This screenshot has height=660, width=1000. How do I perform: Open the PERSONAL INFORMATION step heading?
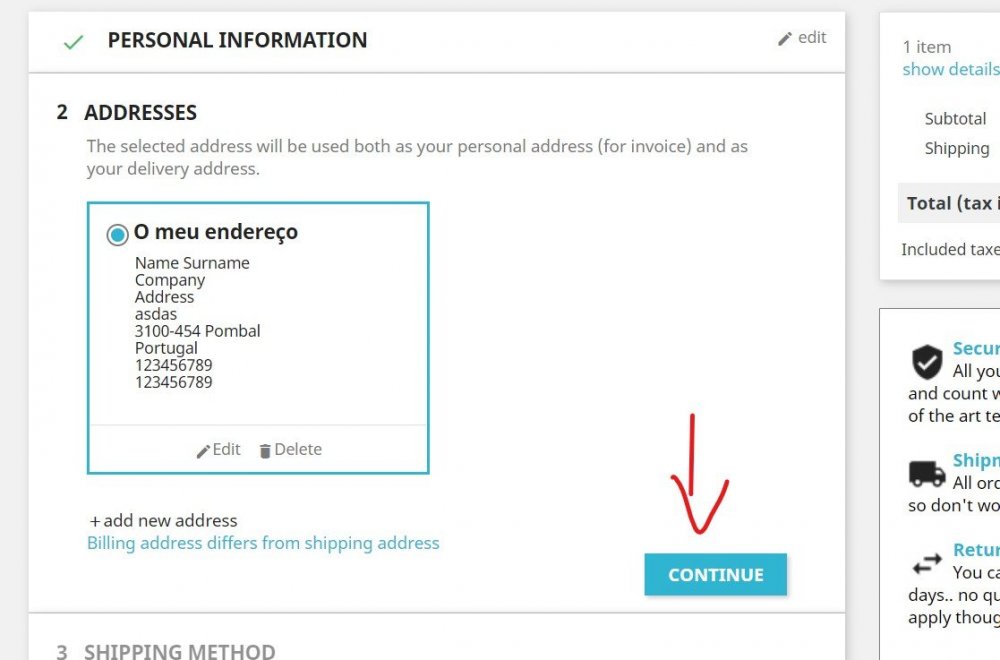(x=237, y=40)
